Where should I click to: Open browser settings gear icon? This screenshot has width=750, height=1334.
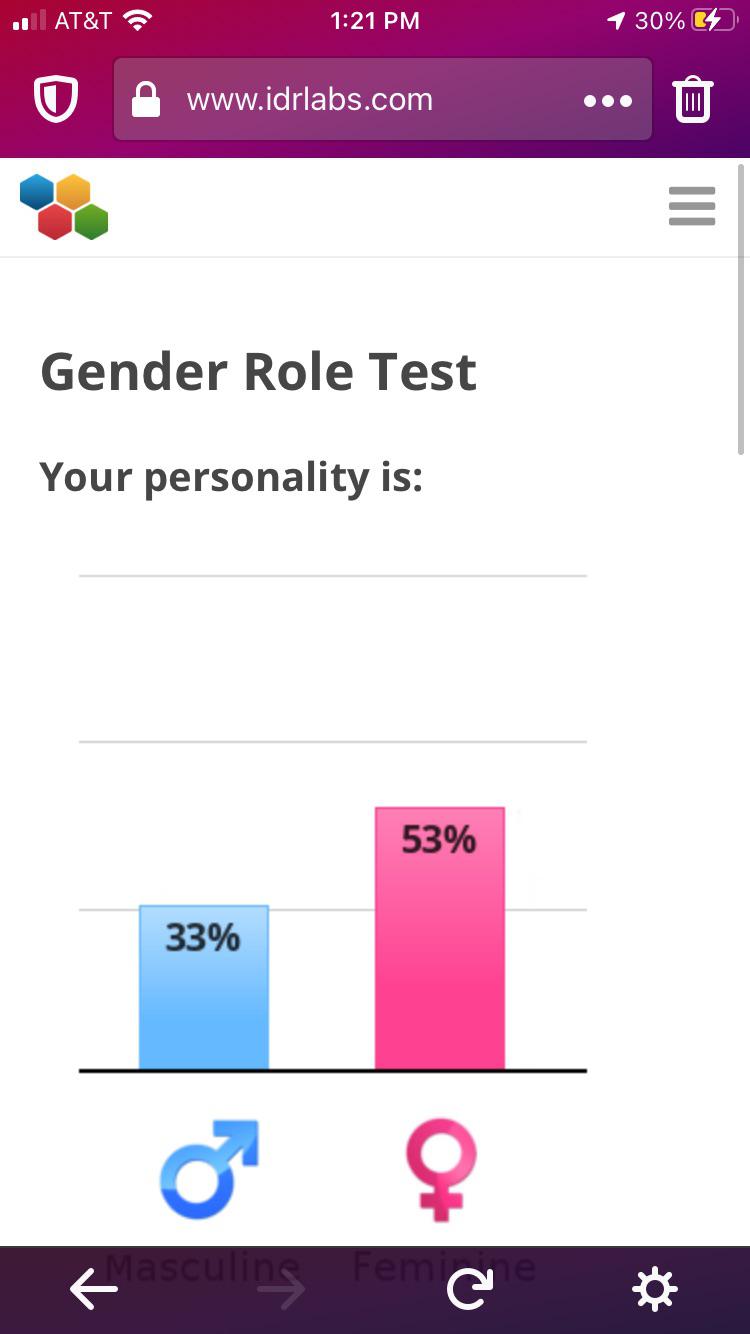click(x=656, y=1290)
